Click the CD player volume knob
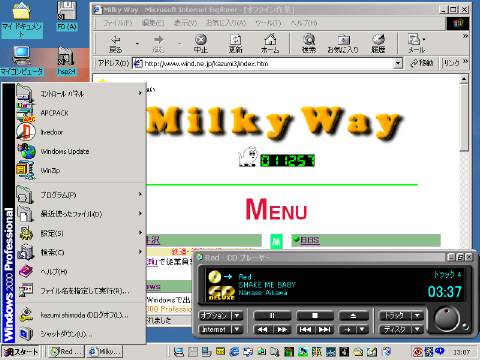The width and height of the screenshot is (480, 360). point(446,319)
